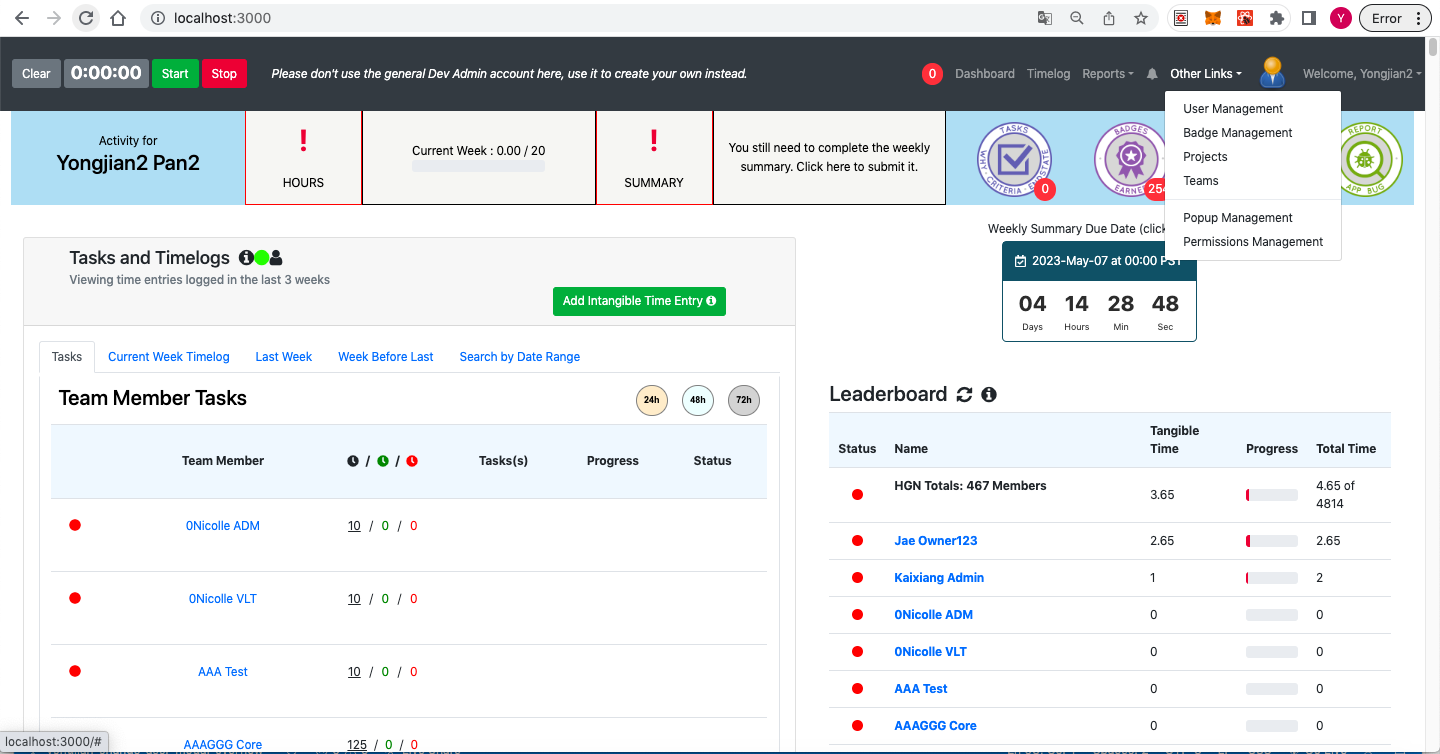Viewport: 1440px width, 754px height.
Task: Switch to the Current Week Timelog tab
Action: click(169, 357)
